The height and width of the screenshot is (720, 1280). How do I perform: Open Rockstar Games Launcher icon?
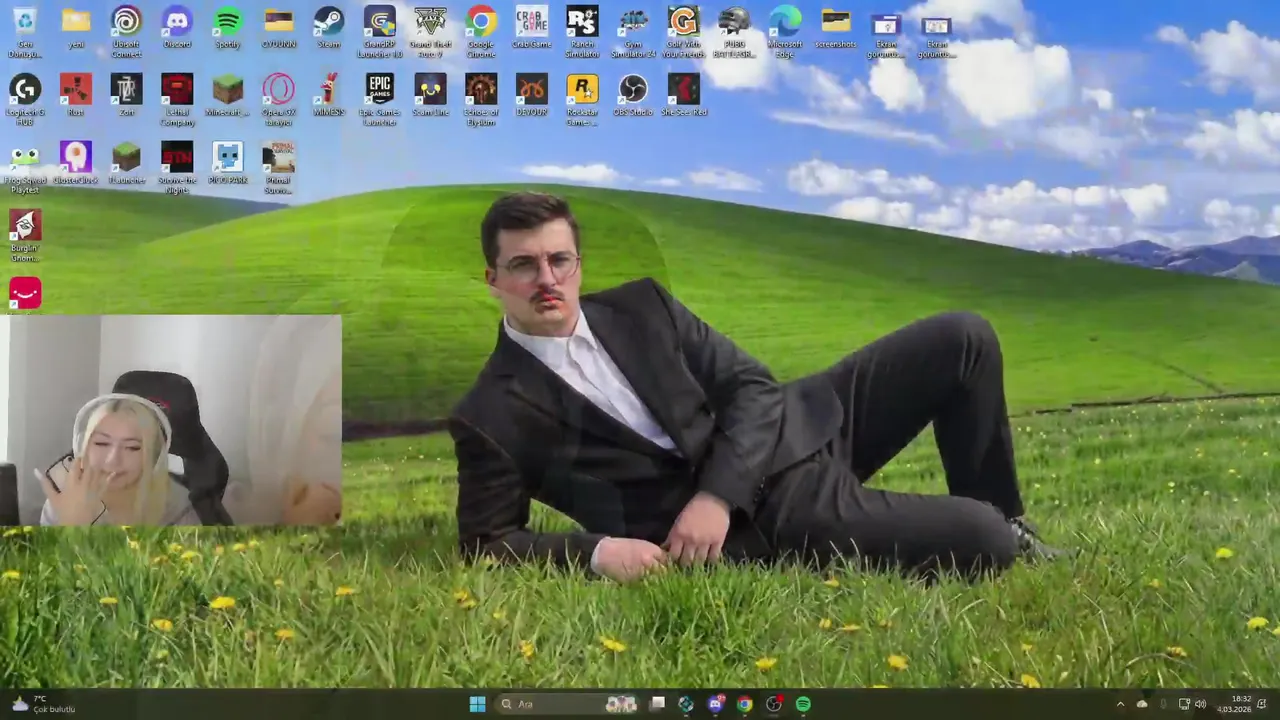(x=582, y=100)
